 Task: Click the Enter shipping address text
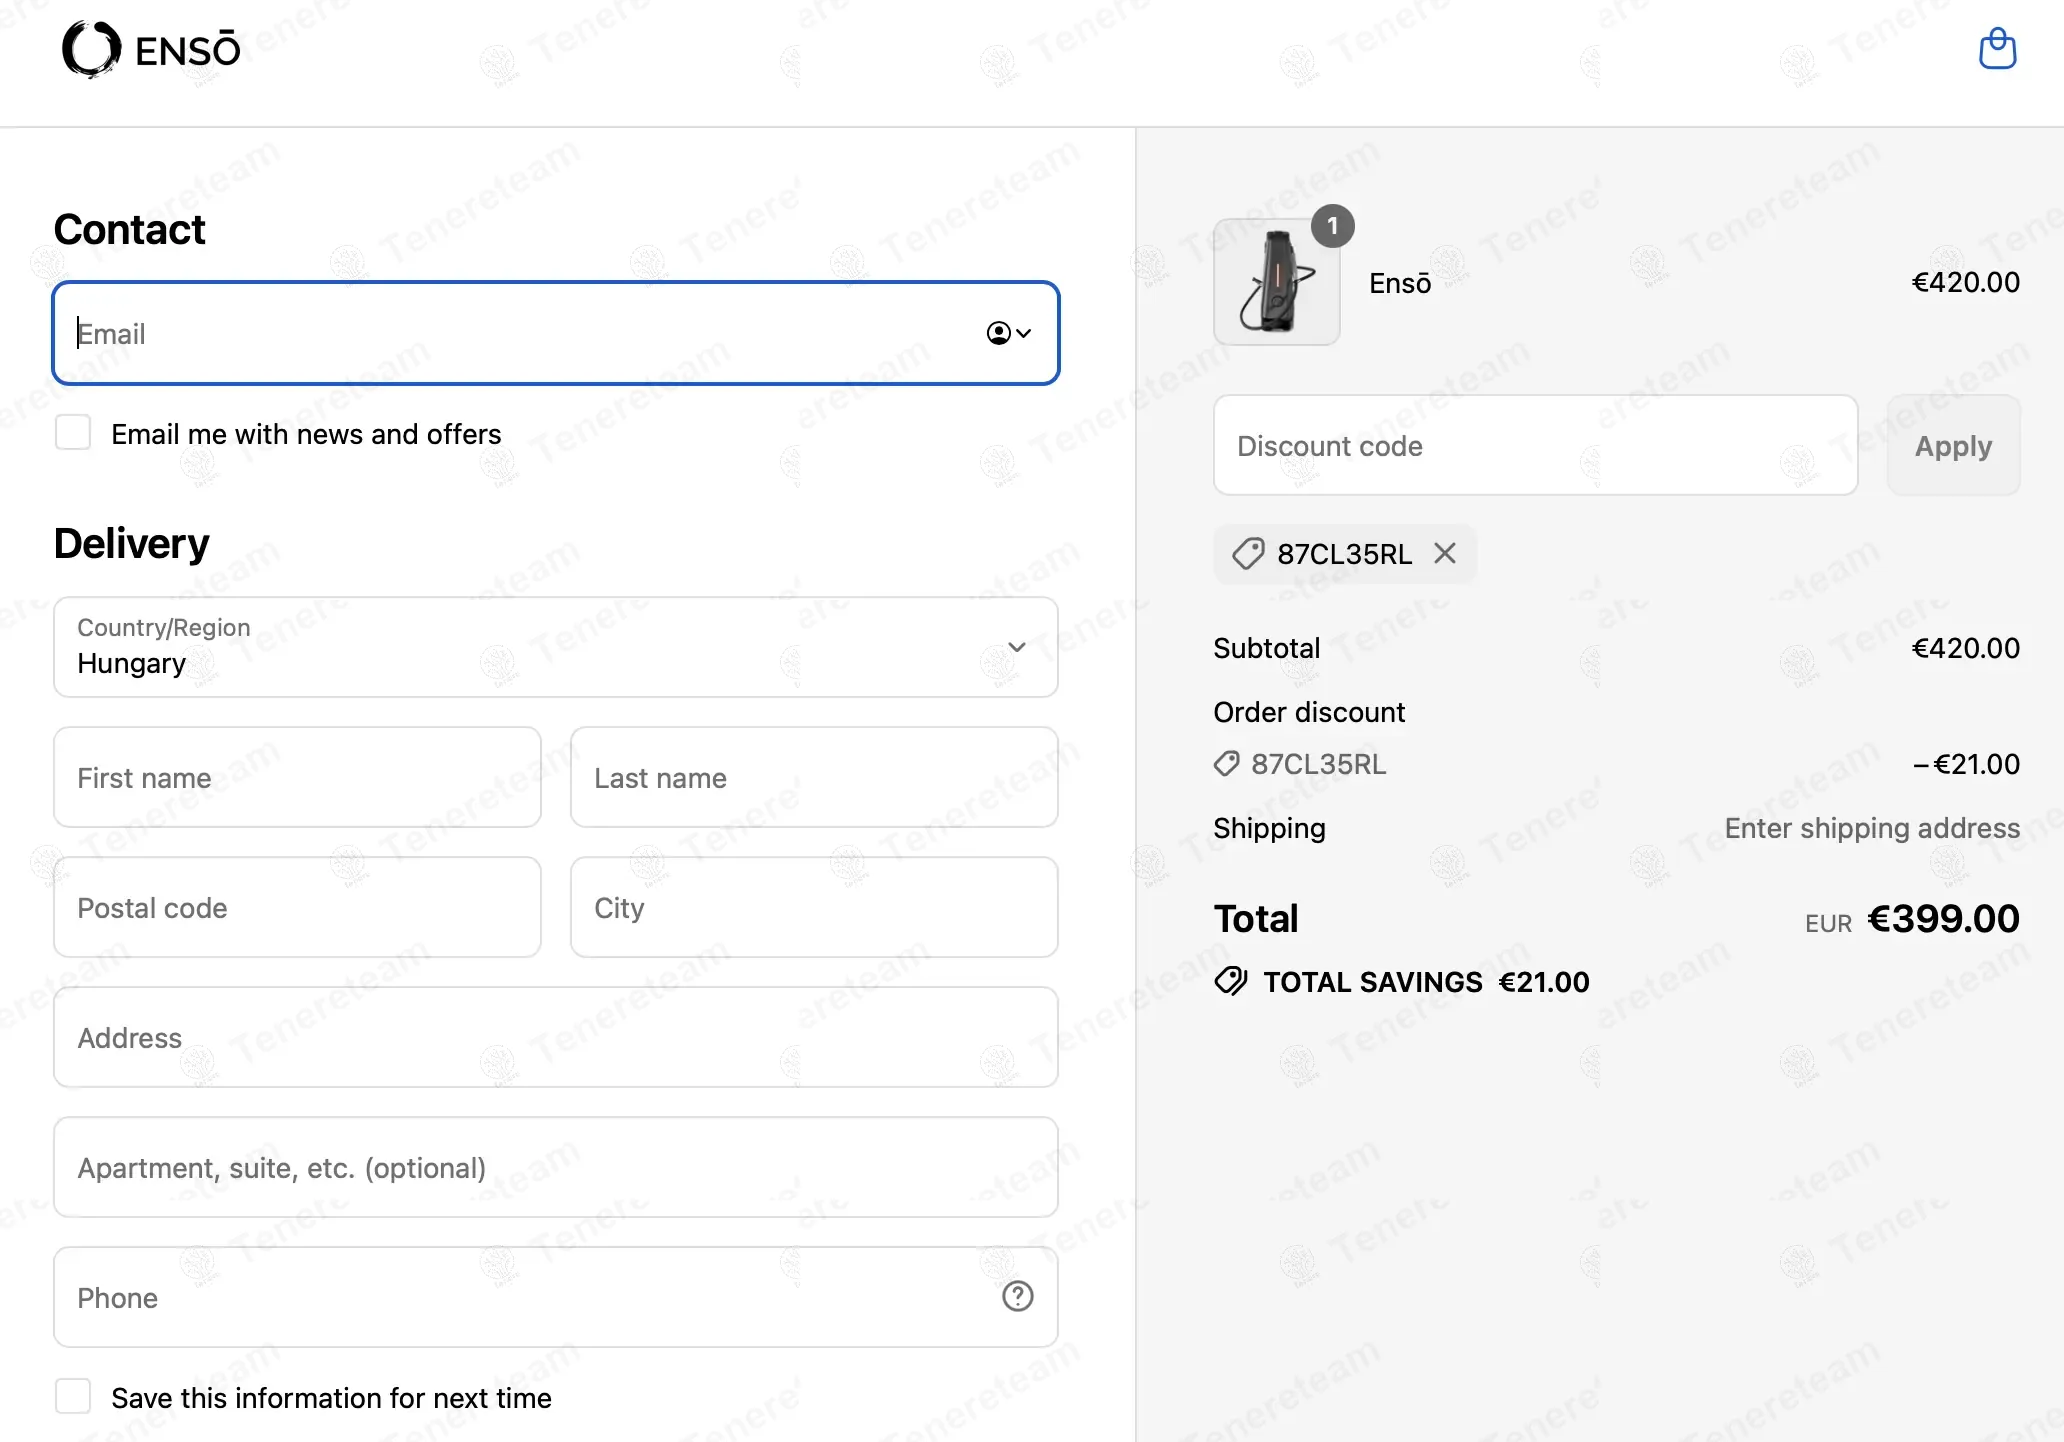pyautogui.click(x=1872, y=828)
